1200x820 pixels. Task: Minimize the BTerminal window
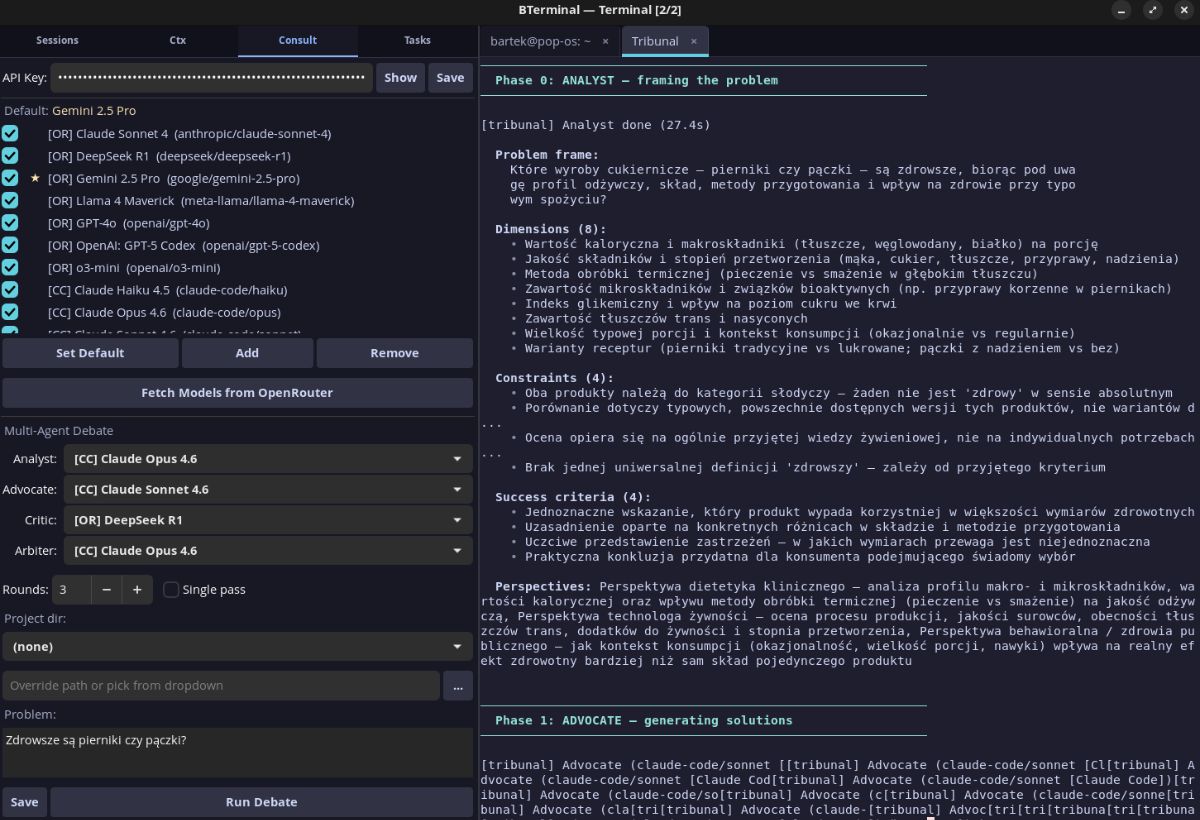[1121, 10]
